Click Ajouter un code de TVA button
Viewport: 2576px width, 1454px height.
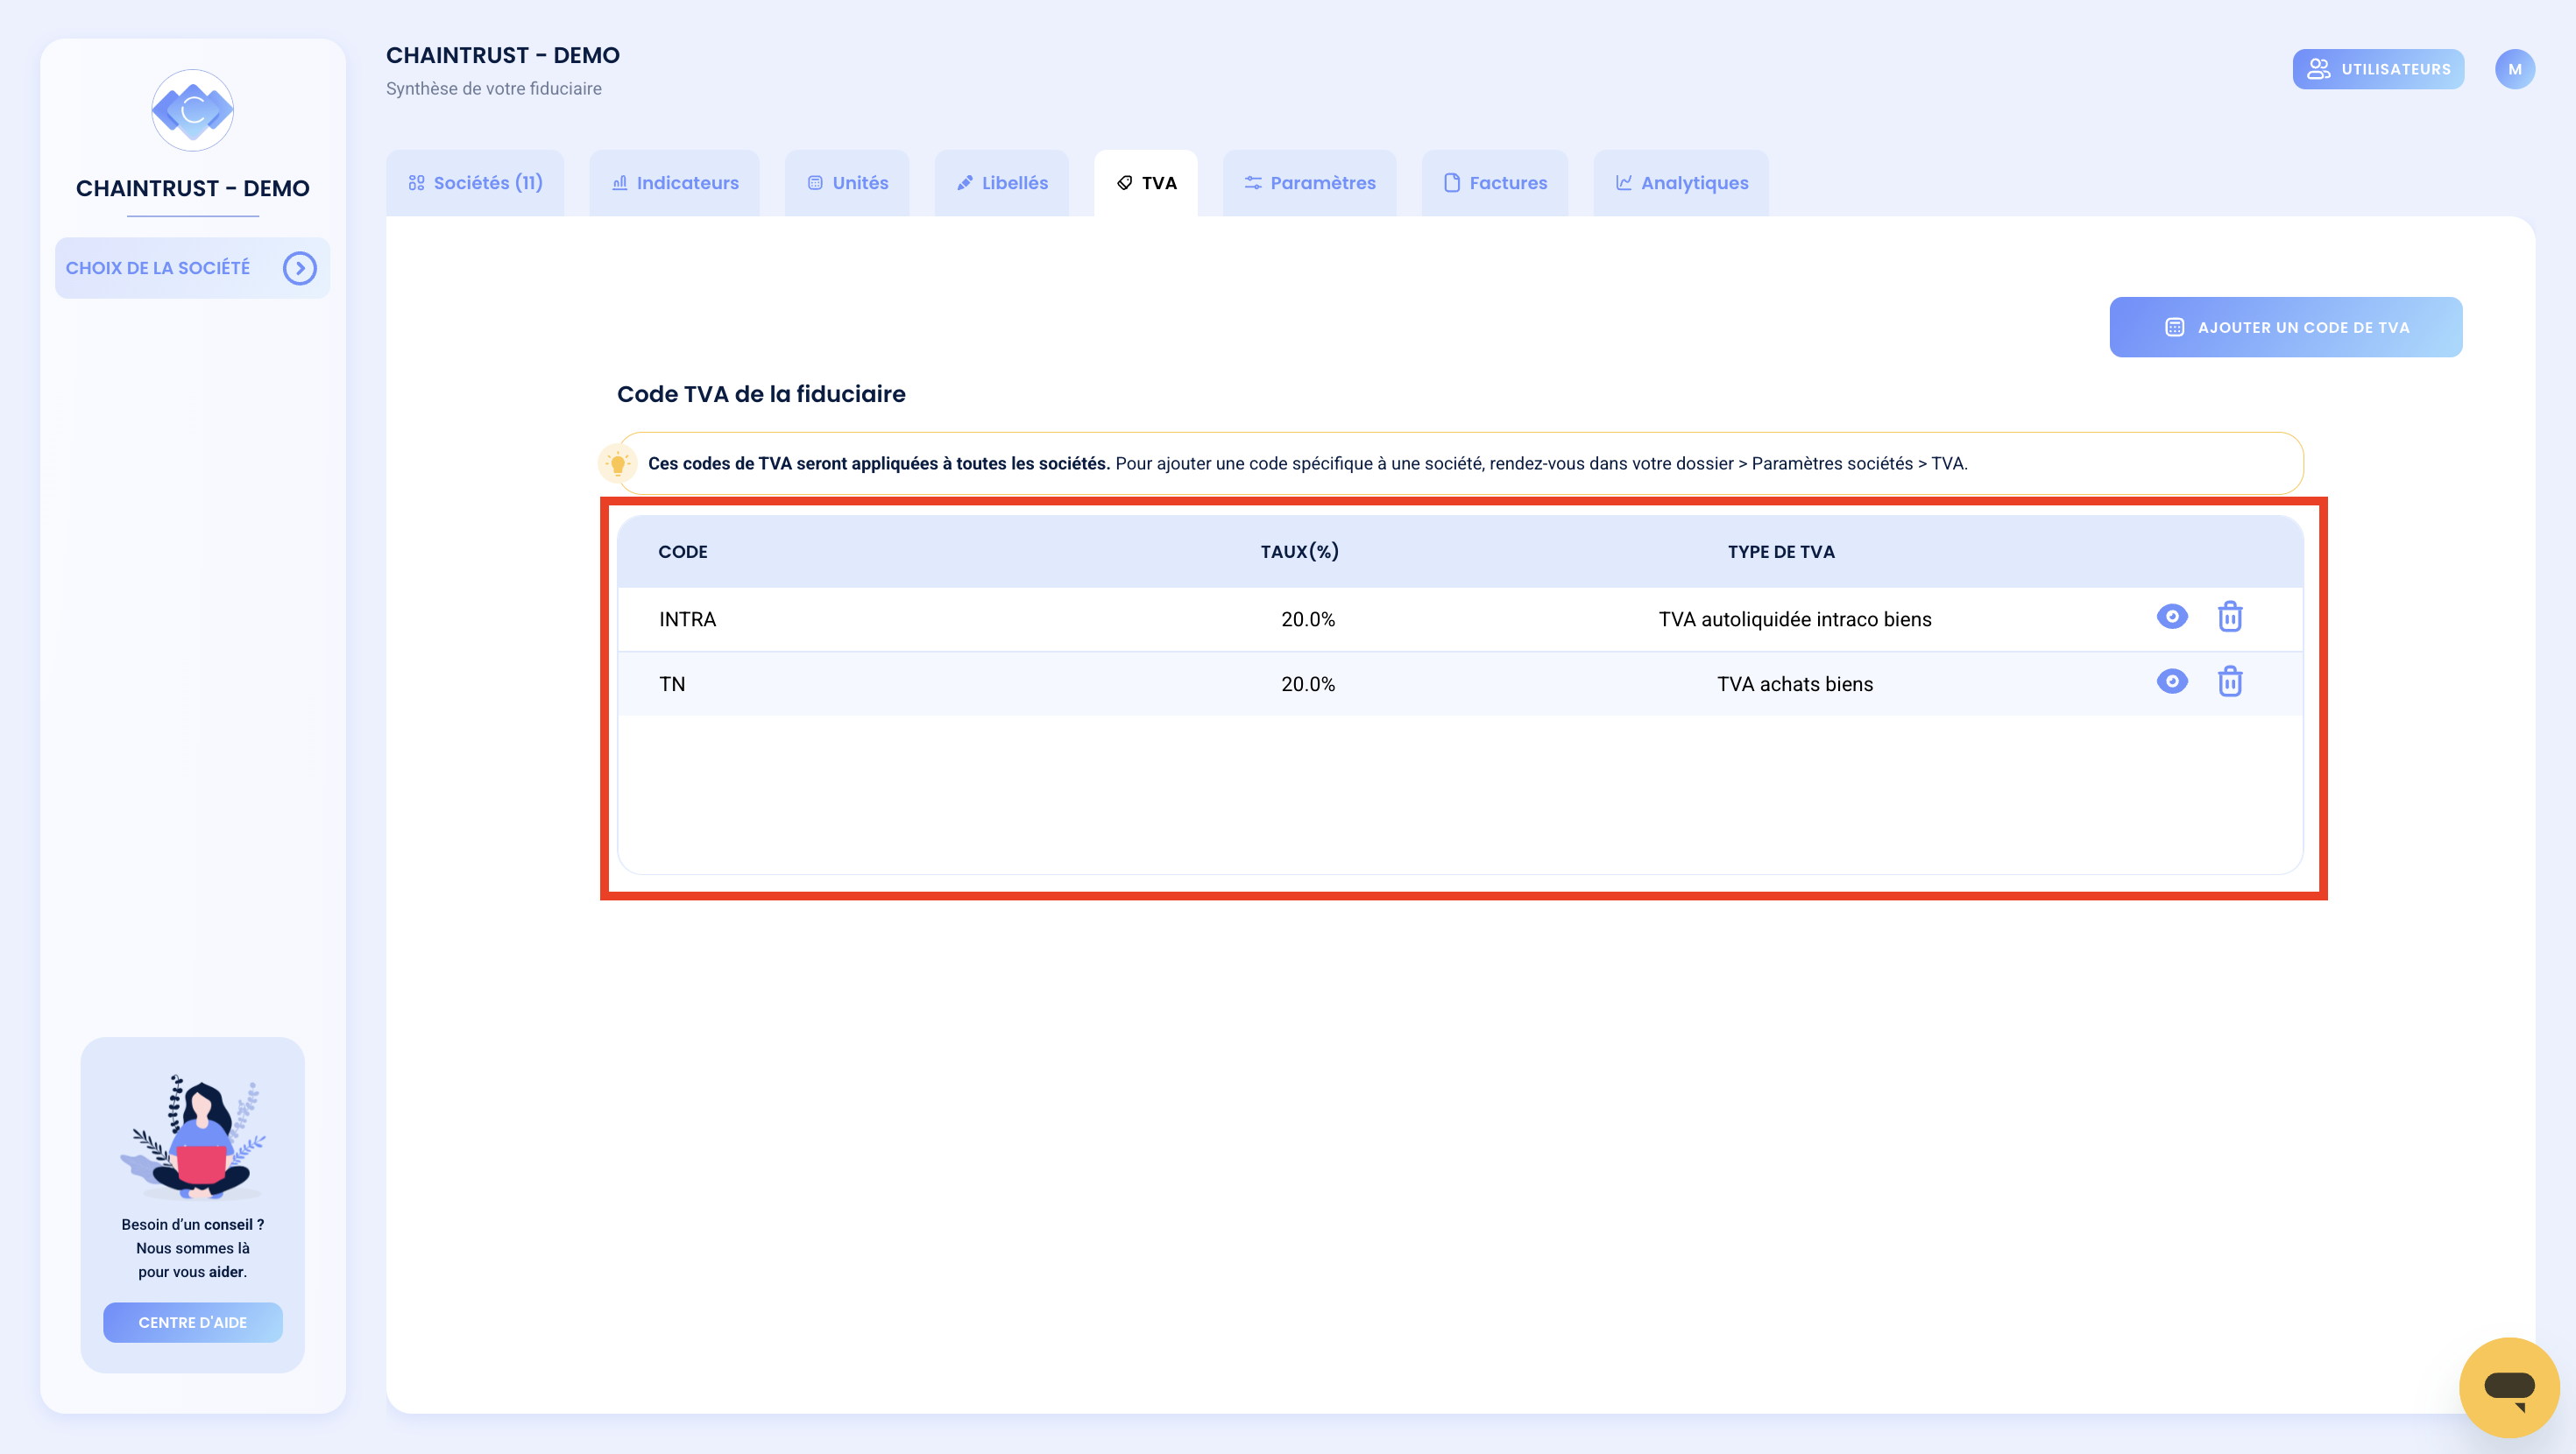coord(2286,327)
